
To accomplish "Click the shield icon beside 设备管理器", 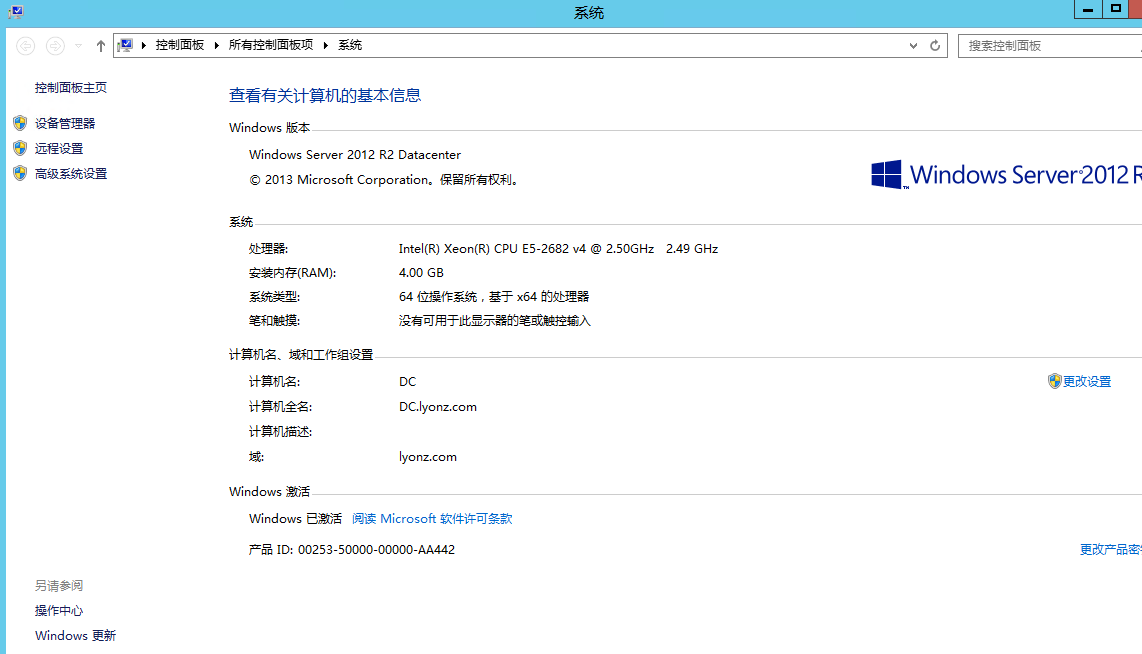I will point(20,123).
